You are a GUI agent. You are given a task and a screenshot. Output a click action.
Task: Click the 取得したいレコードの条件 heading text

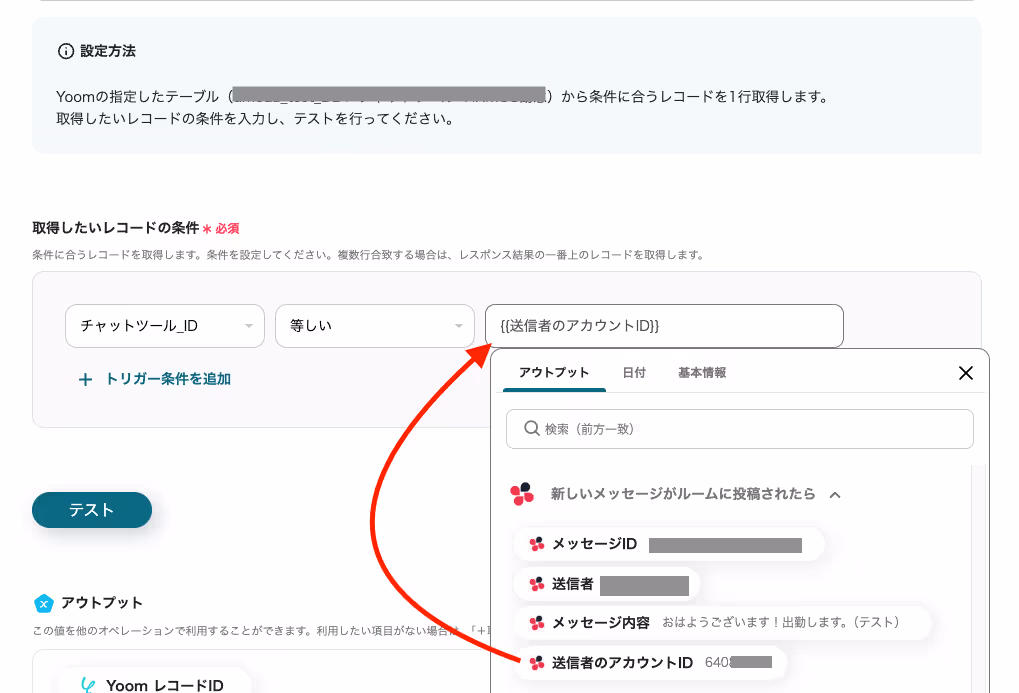(116, 228)
